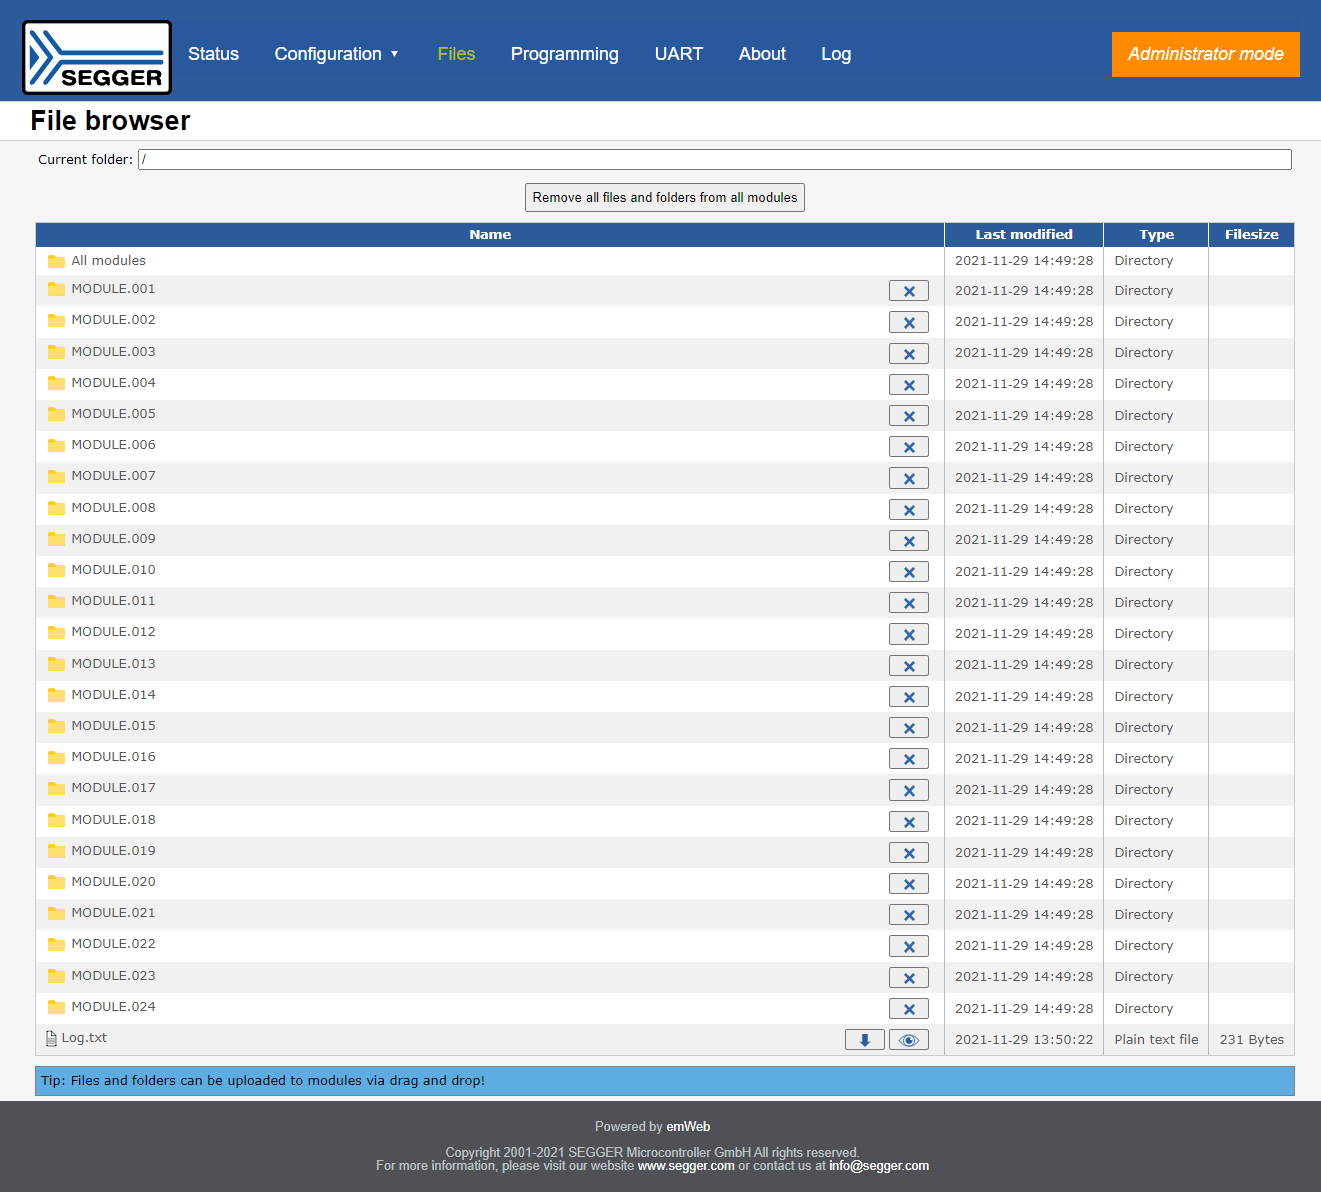Viewport: 1321px width, 1192px height.
Task: Open the MODULE.013 directory
Action: click(113, 664)
